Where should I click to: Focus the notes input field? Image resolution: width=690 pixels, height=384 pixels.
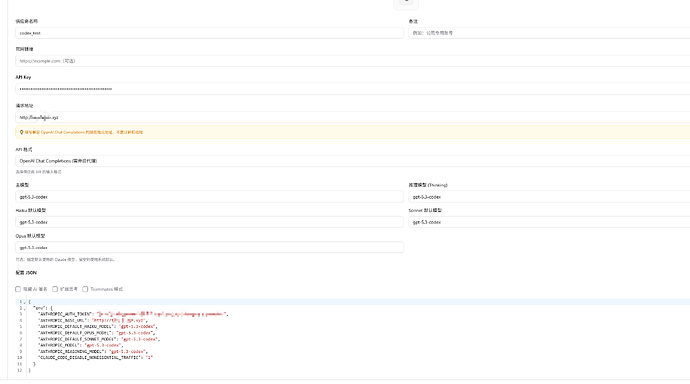(549, 33)
